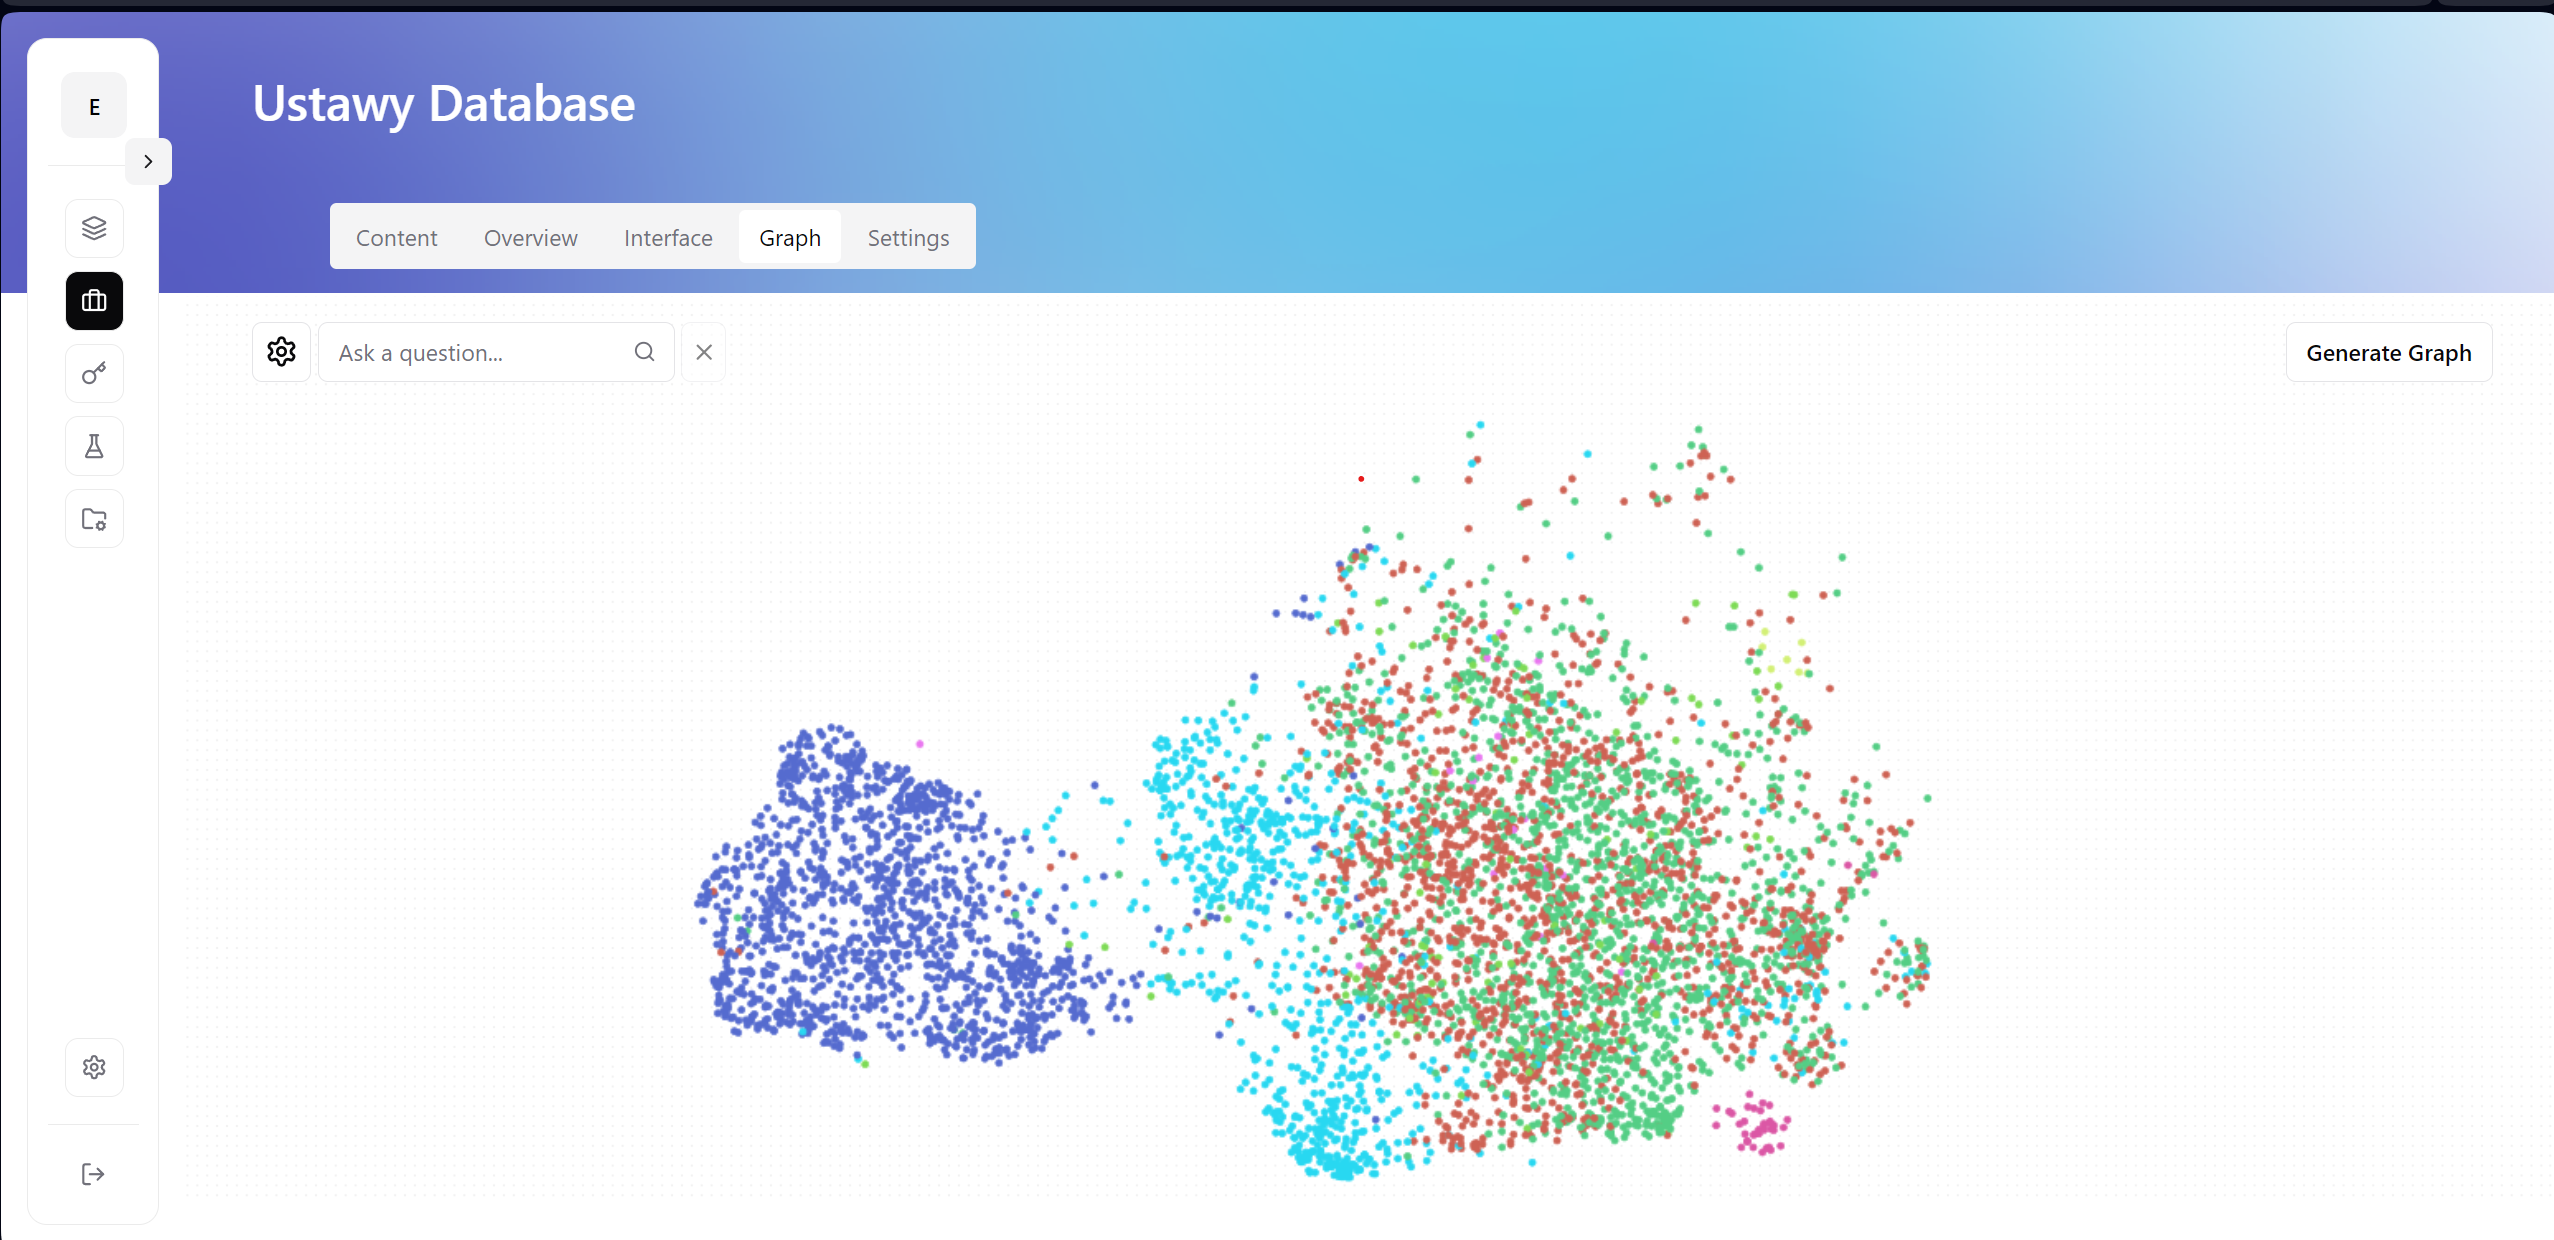Open the Settings tab
Screen dimensions: 2554x1240
point(907,236)
